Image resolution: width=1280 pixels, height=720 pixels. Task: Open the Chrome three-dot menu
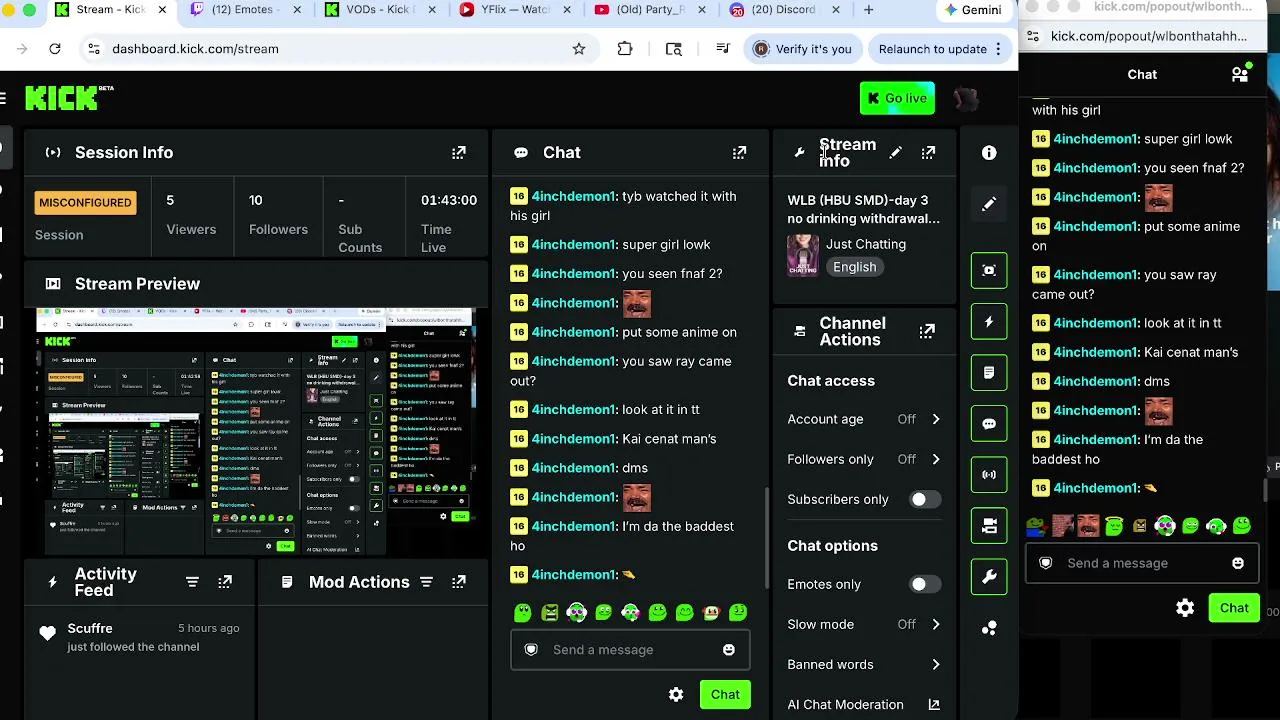coord(998,49)
